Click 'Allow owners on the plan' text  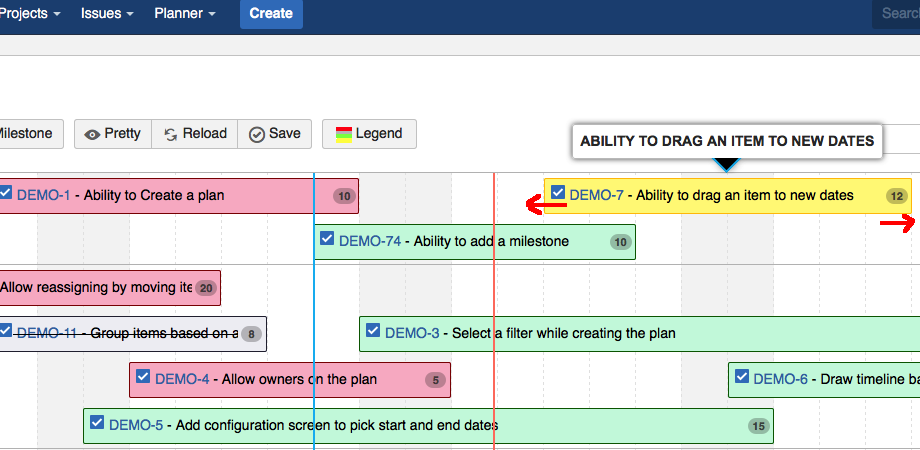299,379
